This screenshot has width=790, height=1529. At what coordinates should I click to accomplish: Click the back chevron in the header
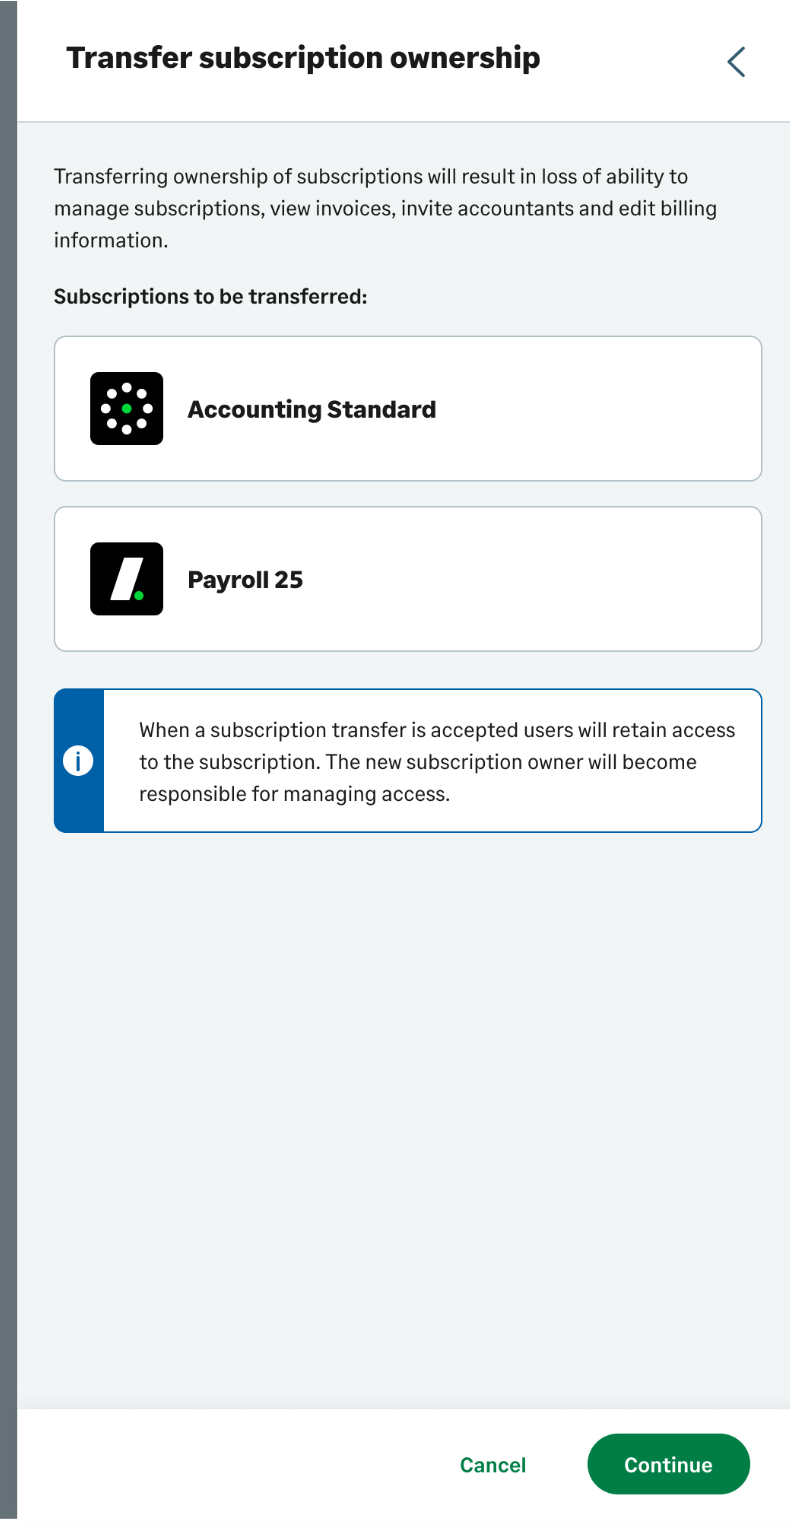[736, 62]
